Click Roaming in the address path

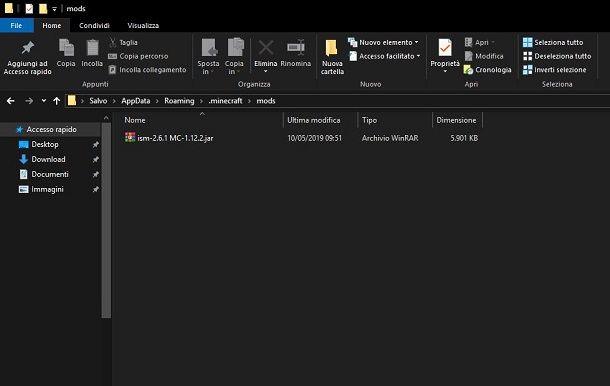(x=179, y=101)
